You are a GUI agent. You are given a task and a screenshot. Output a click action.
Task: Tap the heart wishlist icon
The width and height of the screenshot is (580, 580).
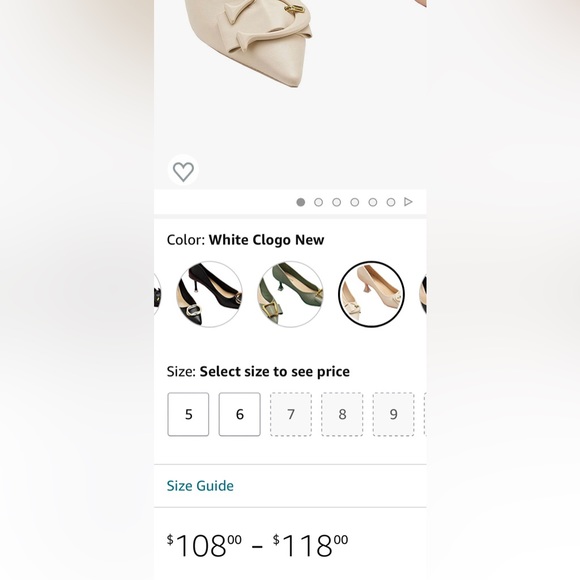pos(183,171)
